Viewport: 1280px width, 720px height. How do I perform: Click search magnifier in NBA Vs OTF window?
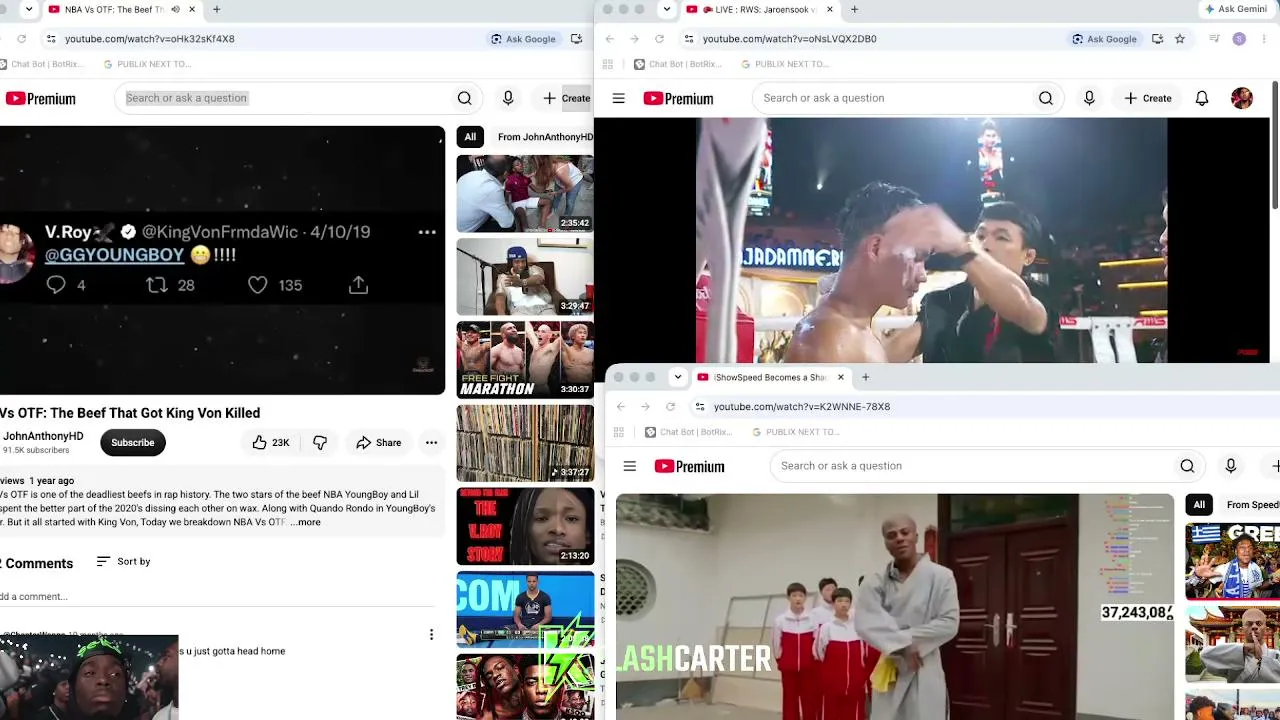[465, 98]
